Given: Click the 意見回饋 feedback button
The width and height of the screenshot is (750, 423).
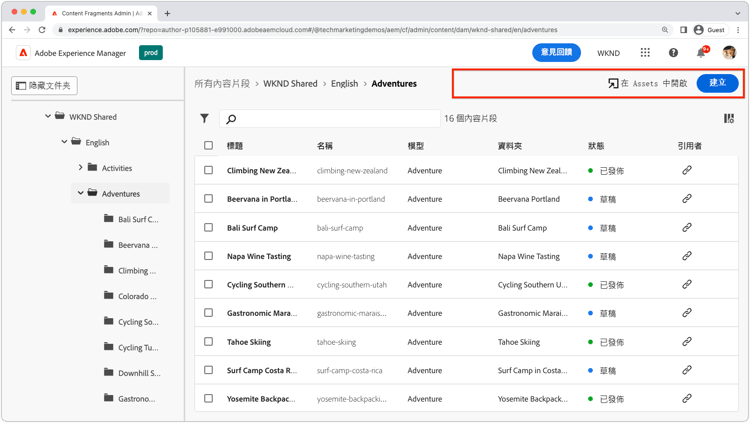Looking at the screenshot, I should 556,52.
